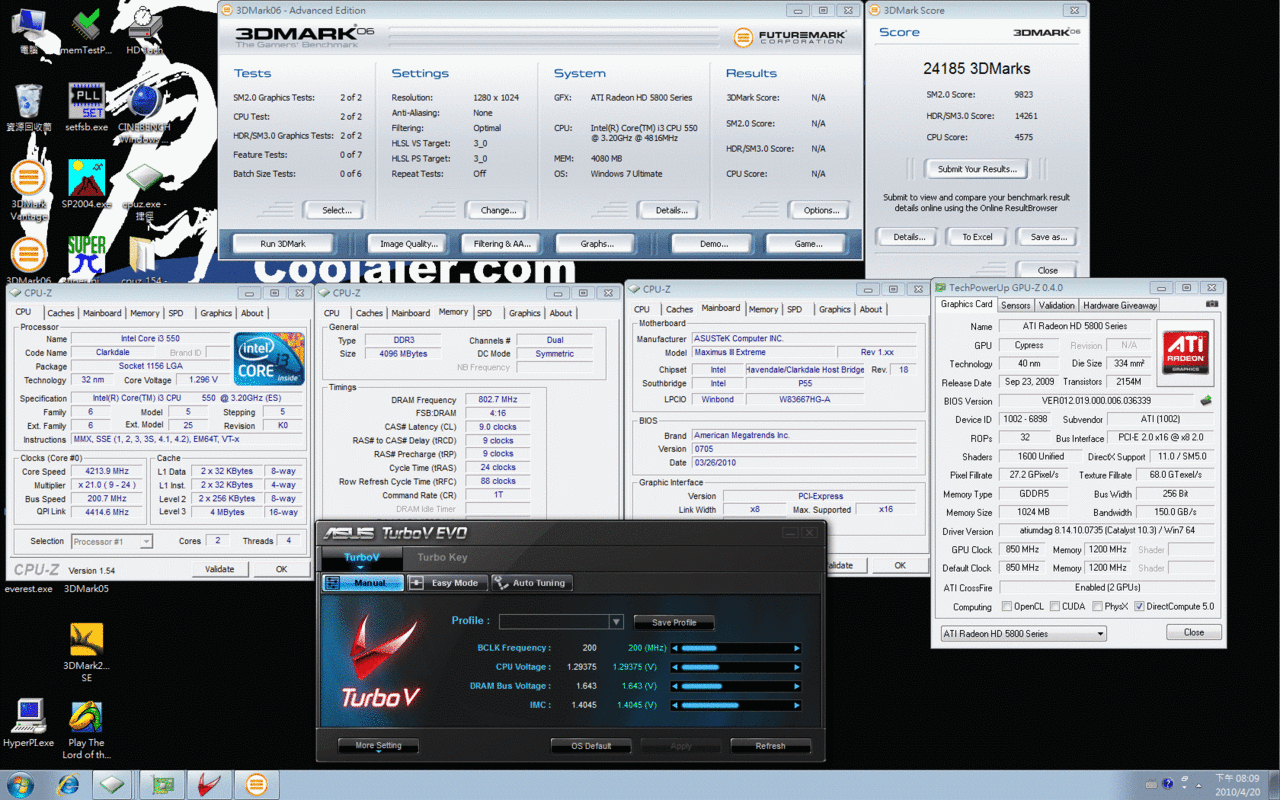Switch to Validation tab in GPU-Z
Image resolution: width=1280 pixels, height=800 pixels.
click(1057, 305)
